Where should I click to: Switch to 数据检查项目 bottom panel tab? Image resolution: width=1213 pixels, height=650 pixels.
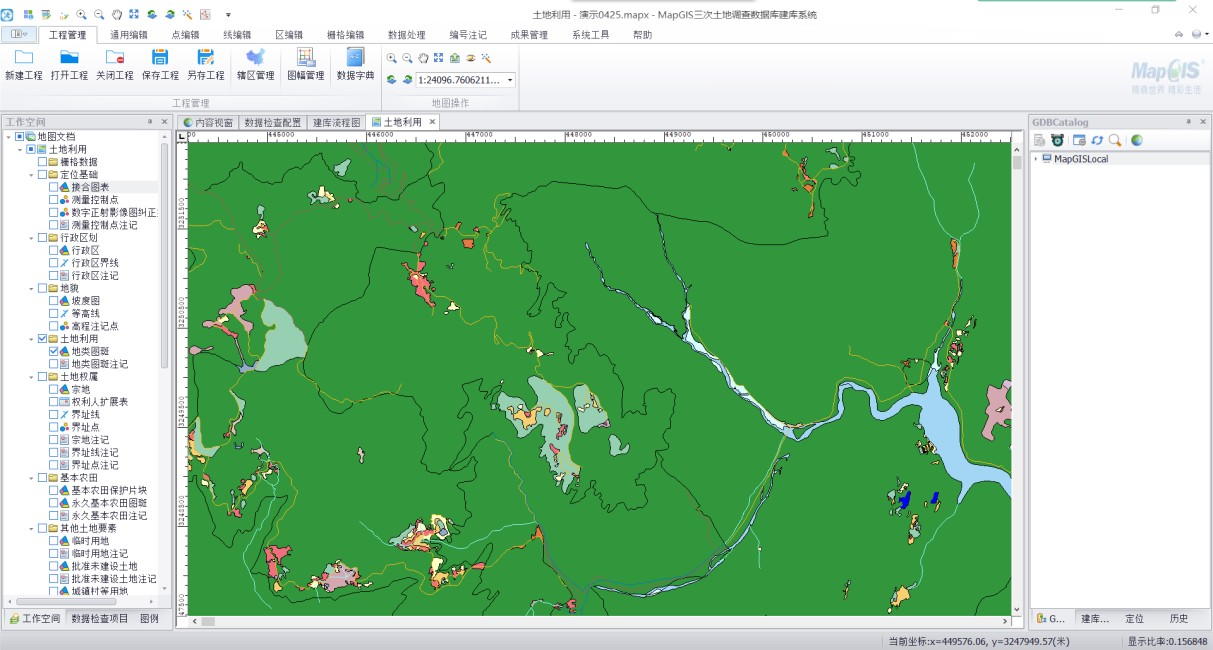[x=100, y=619]
